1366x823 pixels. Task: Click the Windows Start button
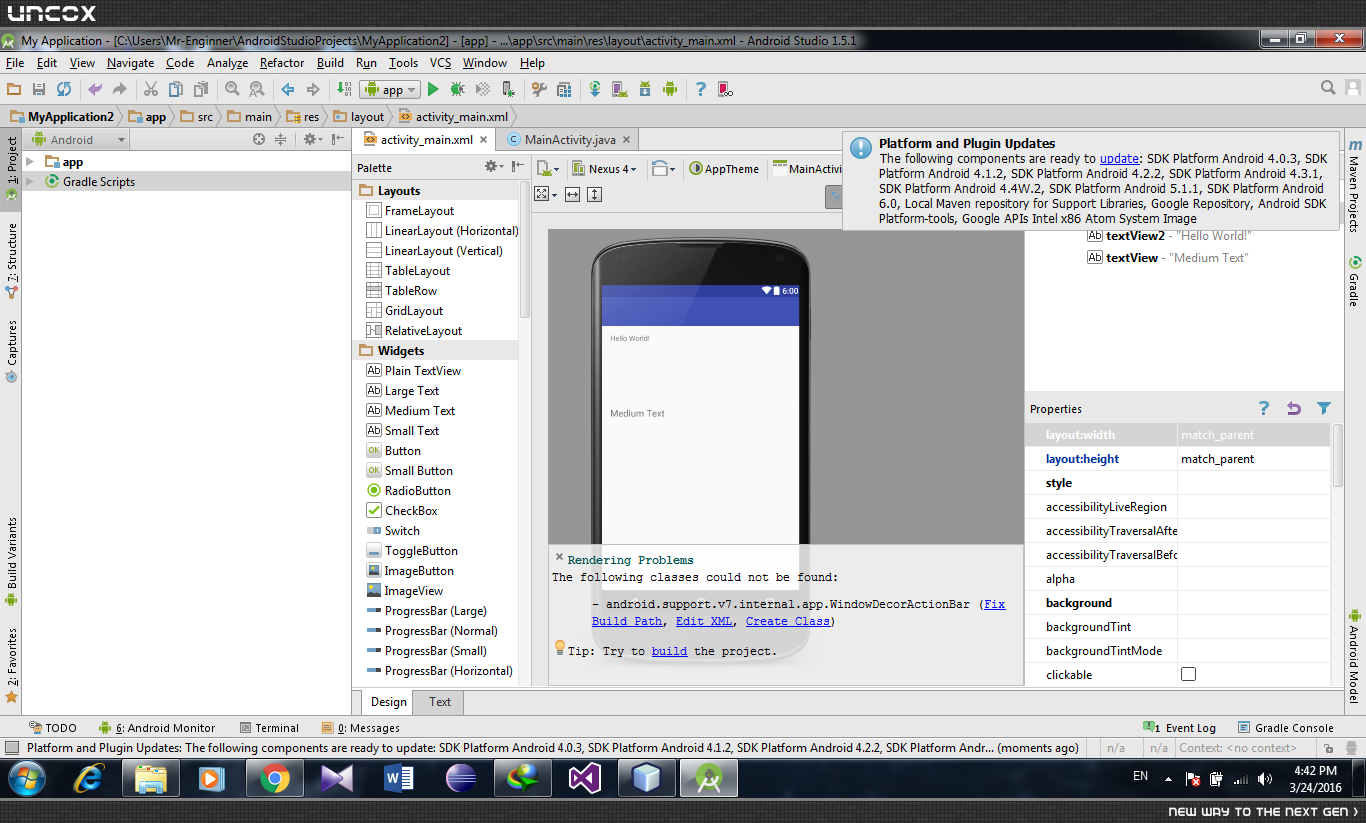(26, 778)
